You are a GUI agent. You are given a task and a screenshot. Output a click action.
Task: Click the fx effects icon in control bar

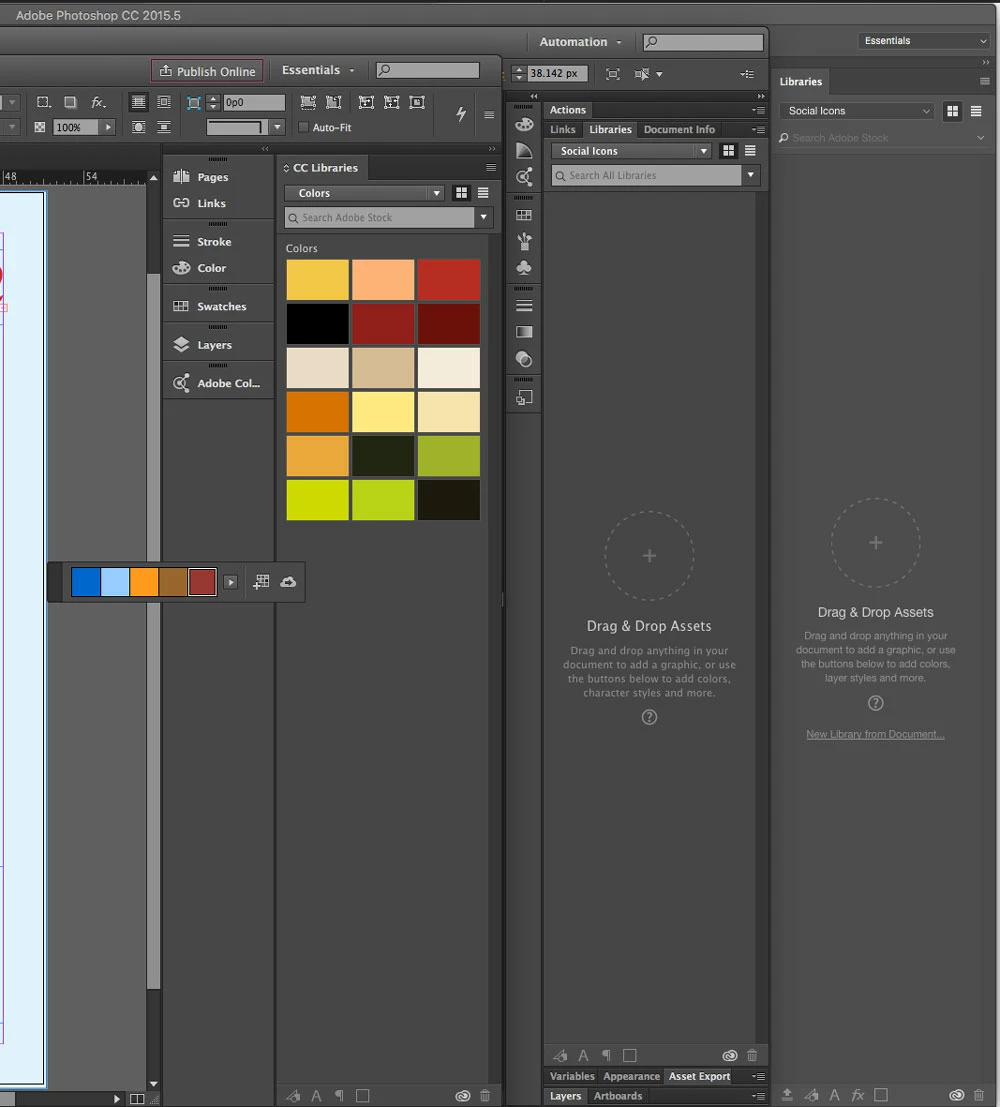click(x=99, y=102)
